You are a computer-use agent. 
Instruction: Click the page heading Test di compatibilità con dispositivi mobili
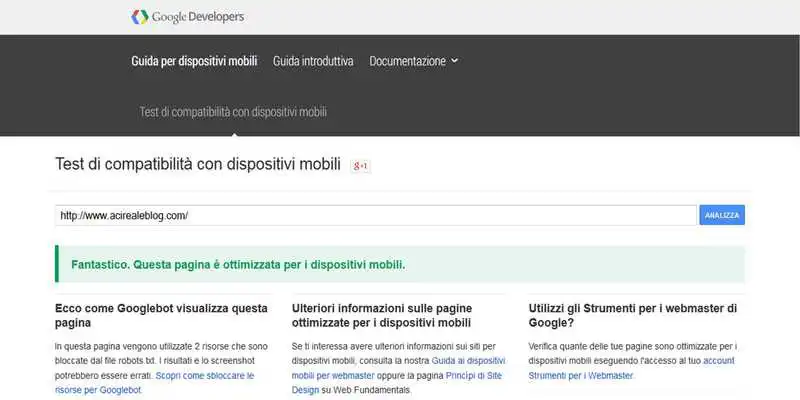[198, 164]
